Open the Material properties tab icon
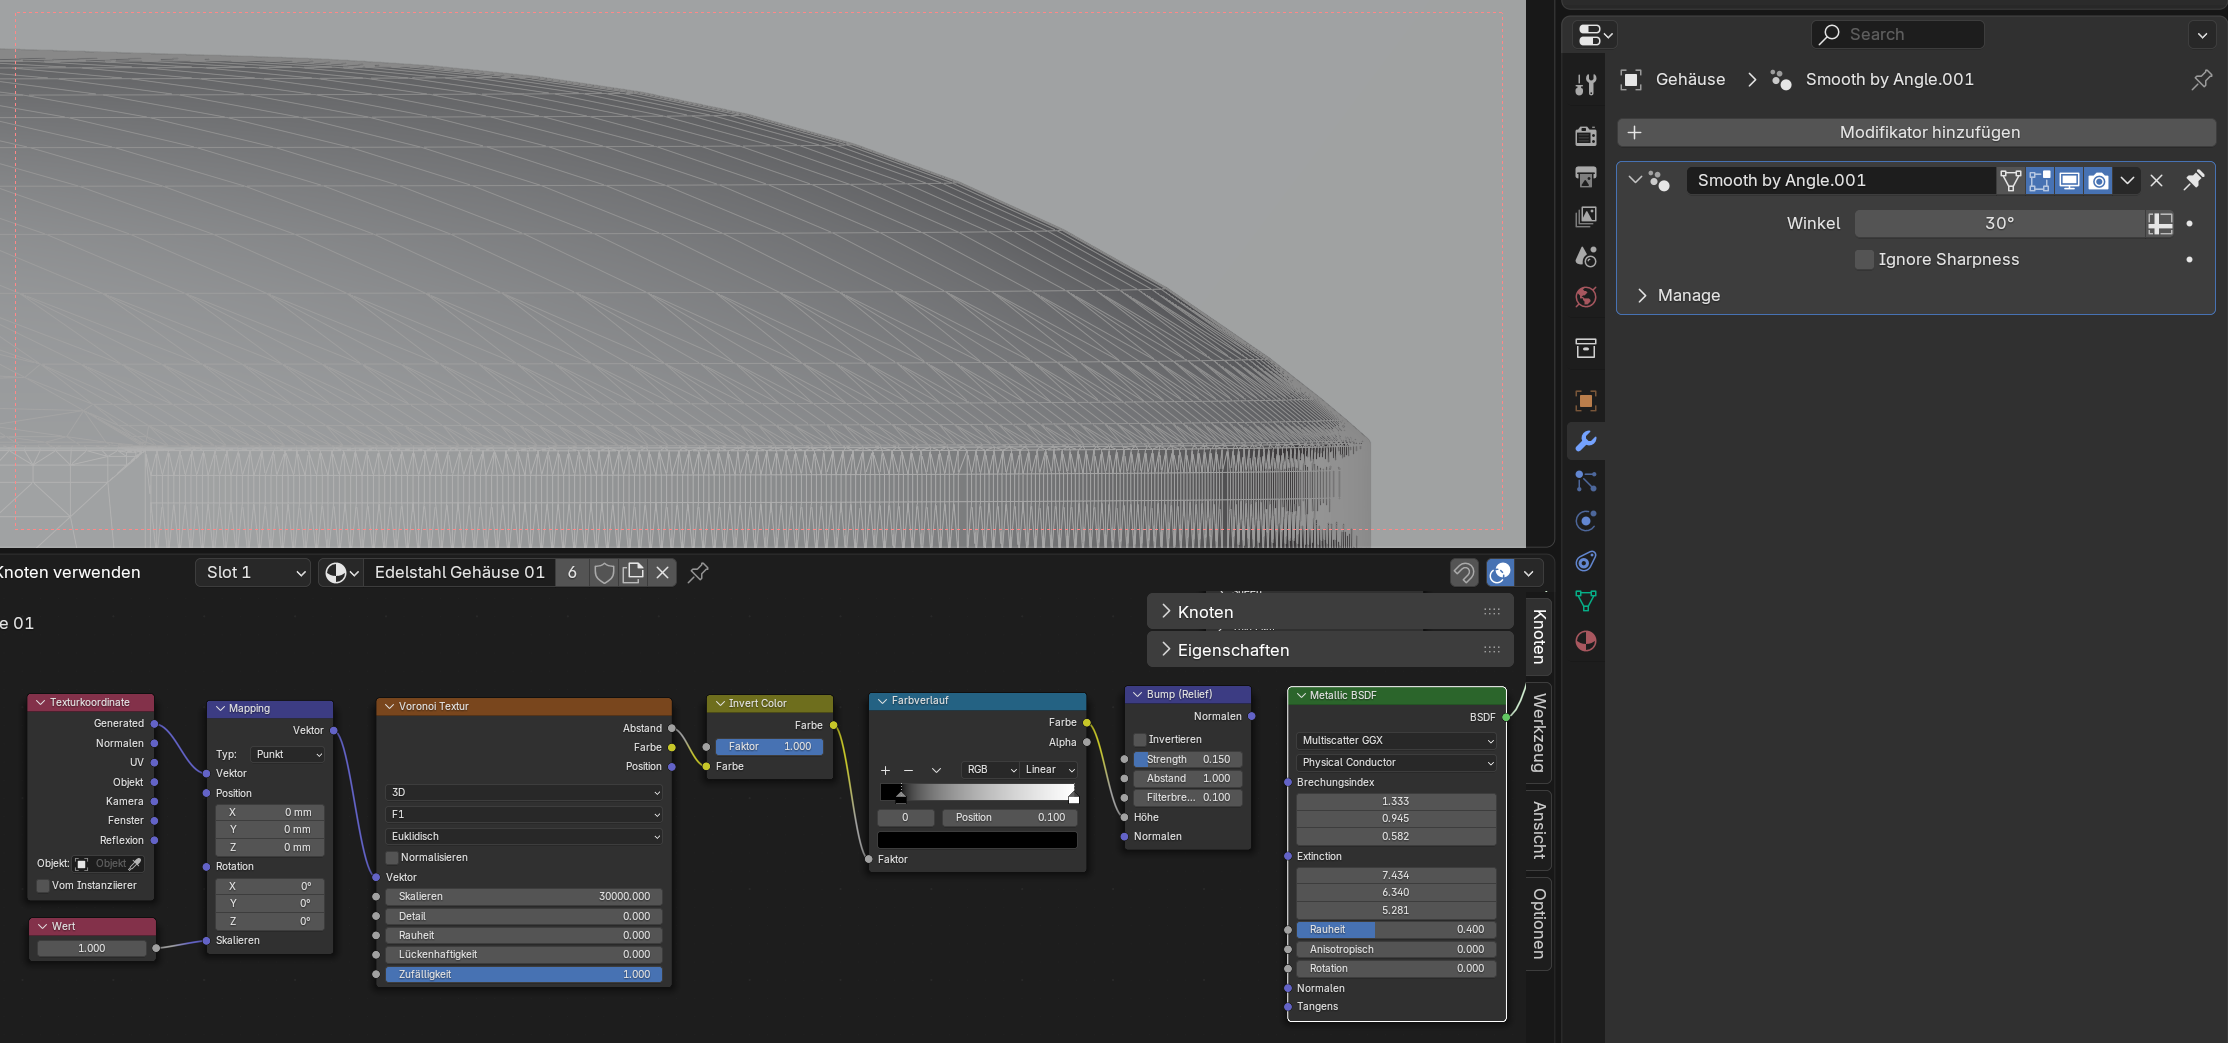The image size is (2228, 1043). 1586,641
